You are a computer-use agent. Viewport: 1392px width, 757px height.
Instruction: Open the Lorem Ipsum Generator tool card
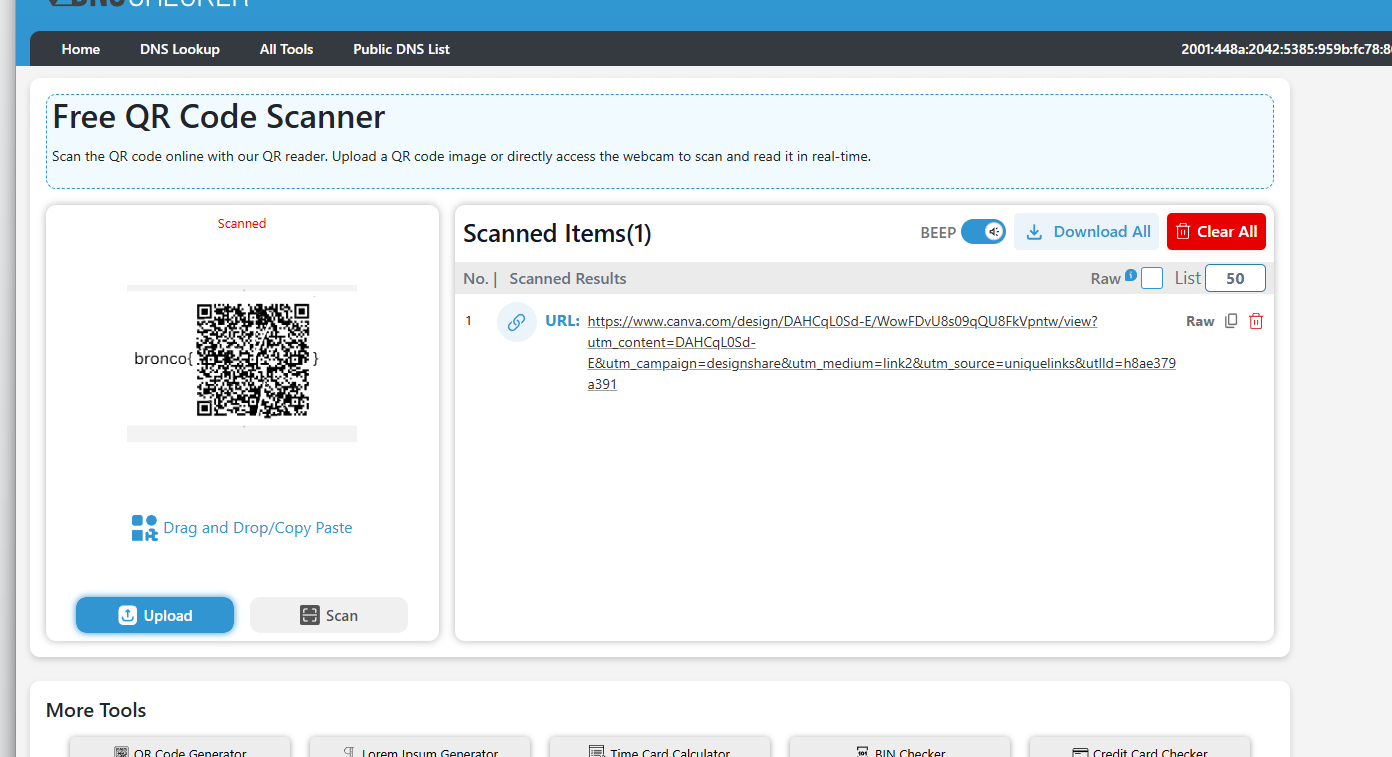(420, 748)
